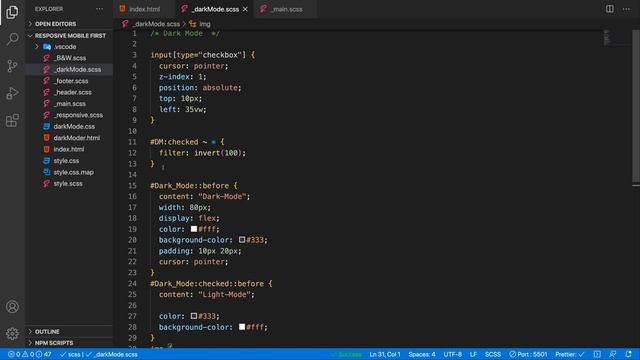Screen dimensions: 640x360
Task: Click the Sass file icon beside _B&W.scss
Action: [47, 58]
